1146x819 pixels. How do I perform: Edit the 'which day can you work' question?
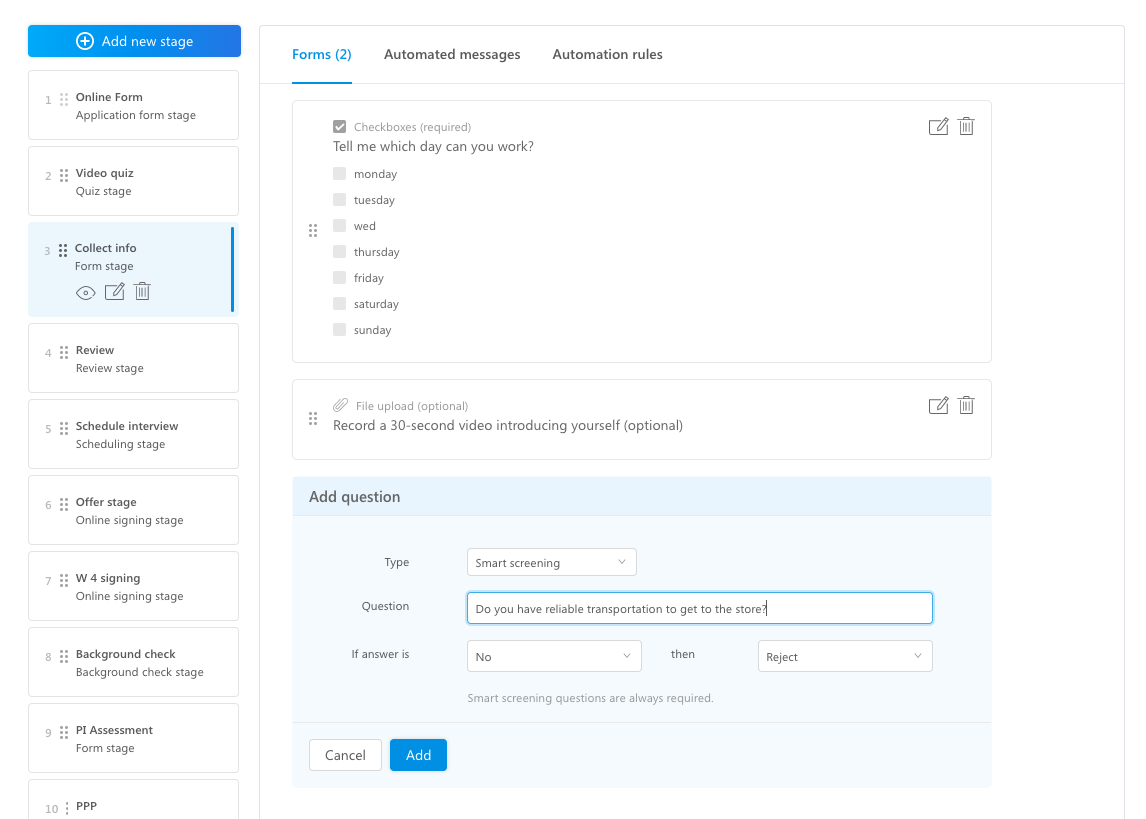[938, 126]
